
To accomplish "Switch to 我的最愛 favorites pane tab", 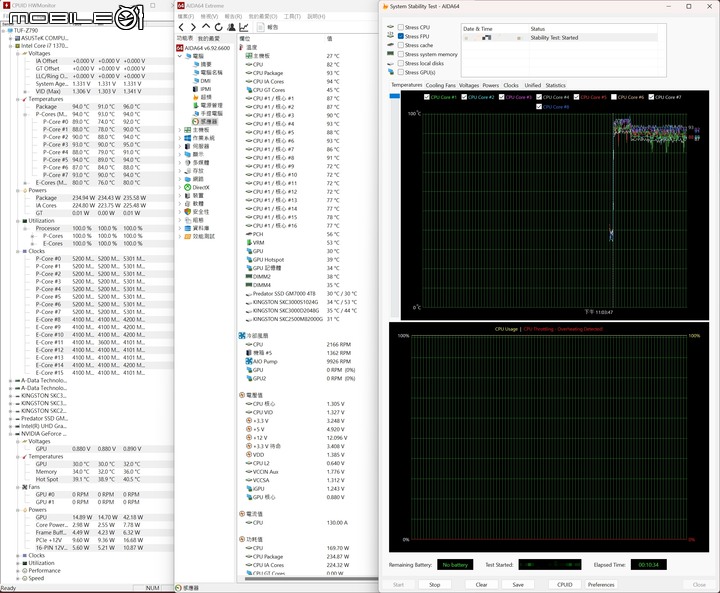I will (x=209, y=38).
